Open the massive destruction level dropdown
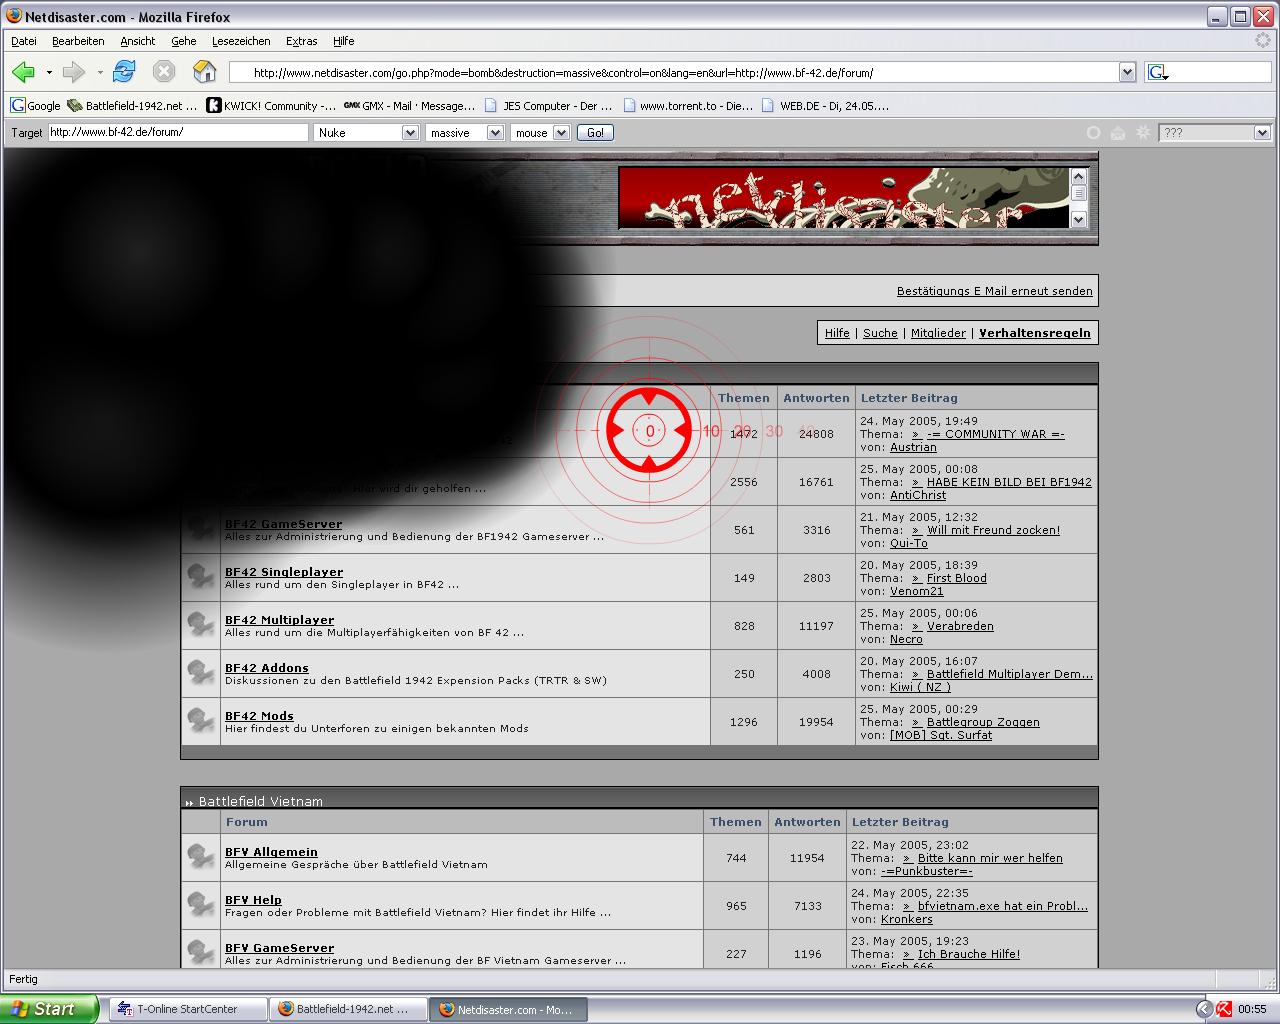 465,132
